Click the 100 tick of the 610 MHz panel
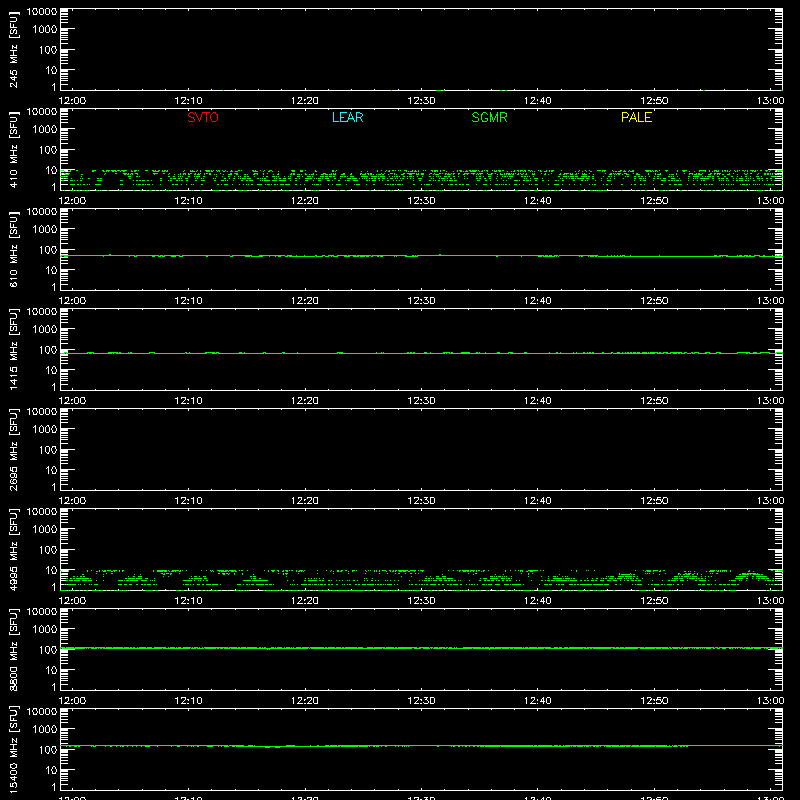The height and width of the screenshot is (800, 800). pyautogui.click(x=48, y=250)
